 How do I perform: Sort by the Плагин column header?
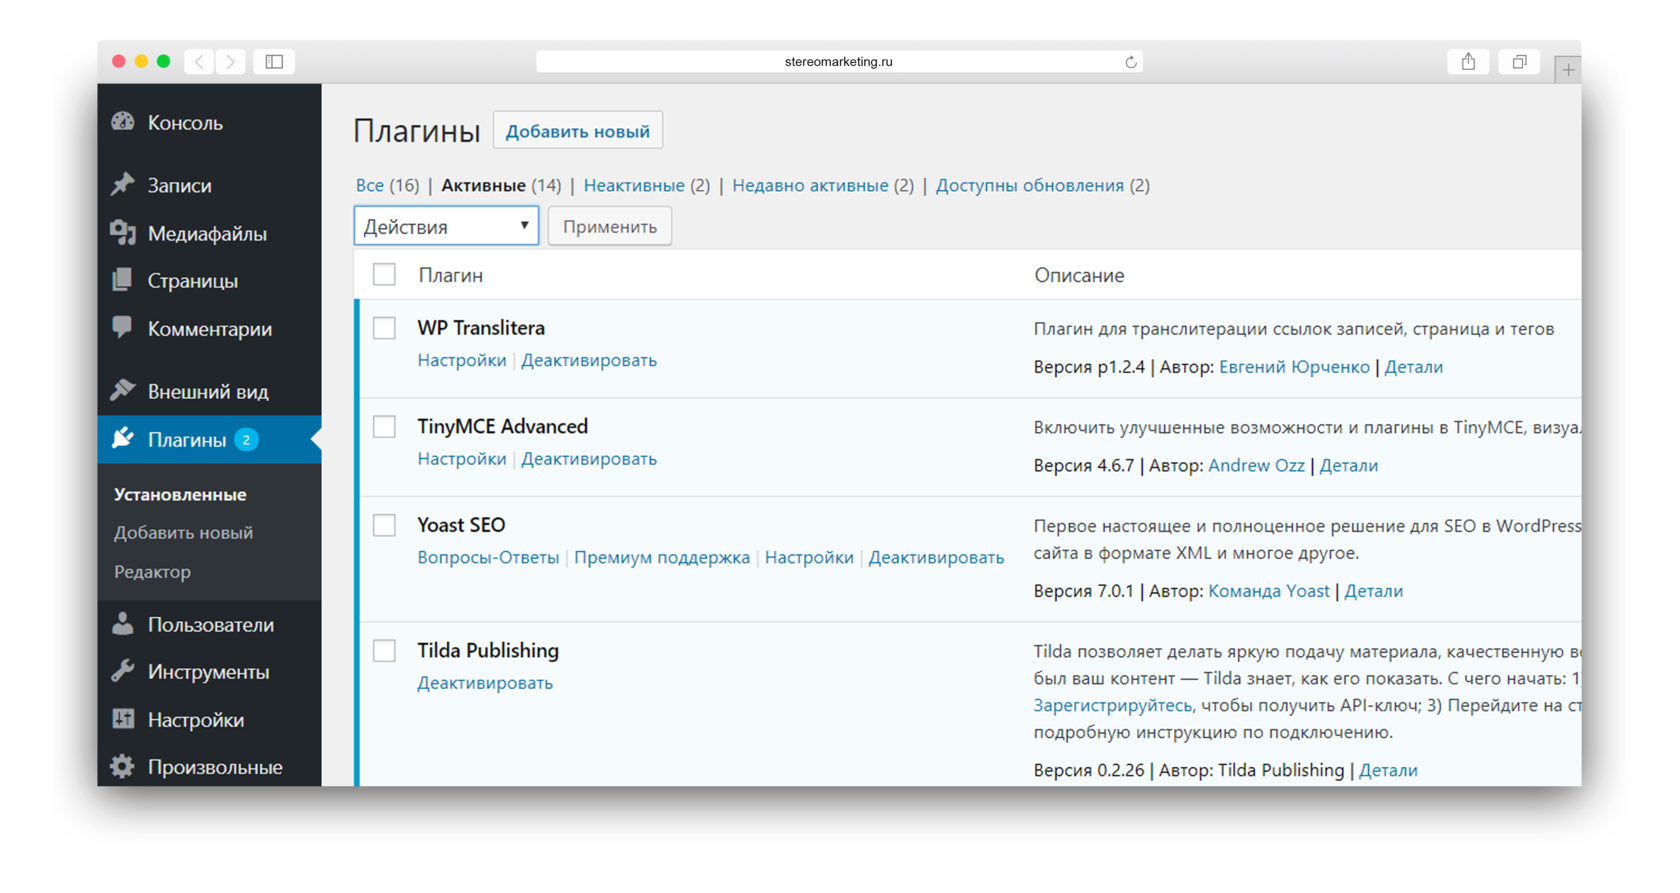[x=450, y=275]
